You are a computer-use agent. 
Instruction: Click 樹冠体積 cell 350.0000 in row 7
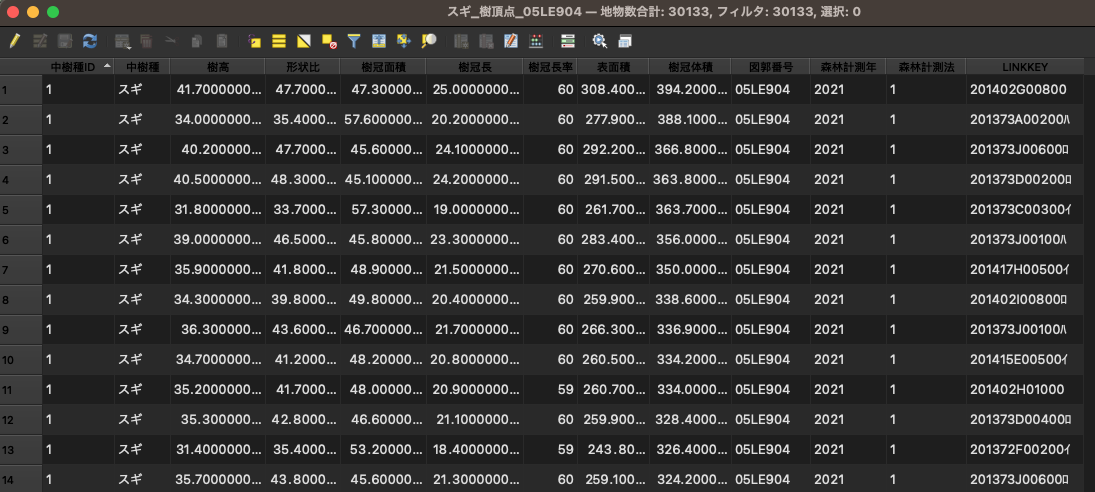(690, 269)
